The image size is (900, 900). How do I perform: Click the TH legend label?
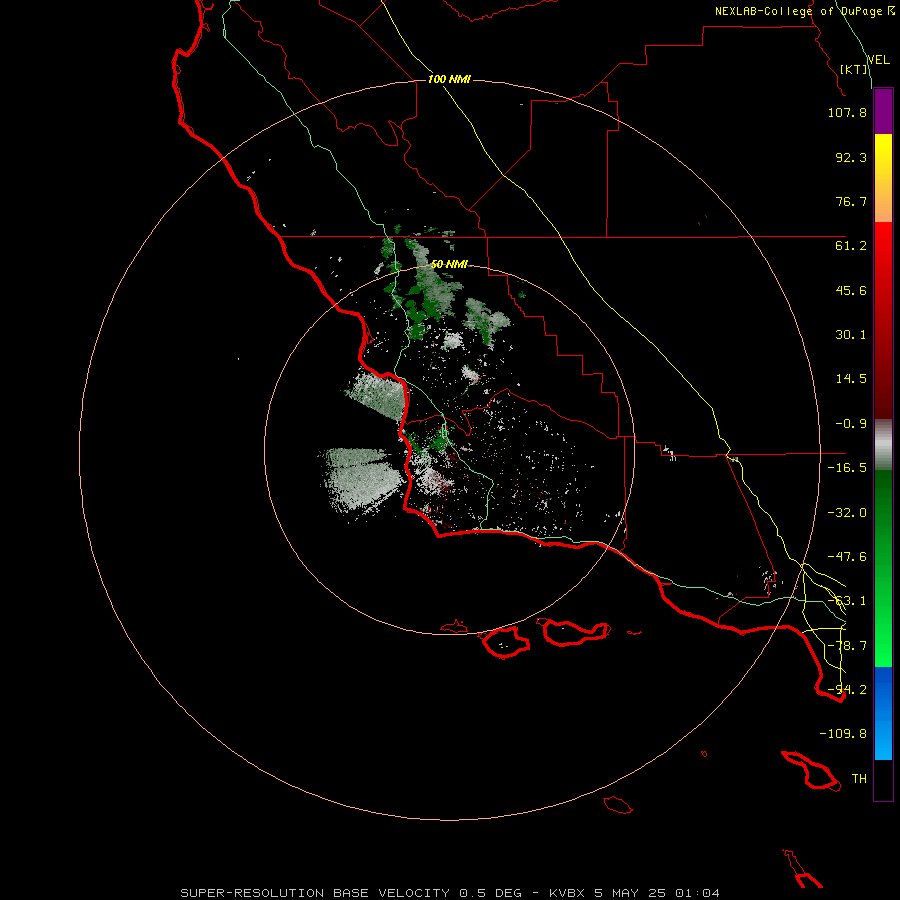(x=859, y=779)
